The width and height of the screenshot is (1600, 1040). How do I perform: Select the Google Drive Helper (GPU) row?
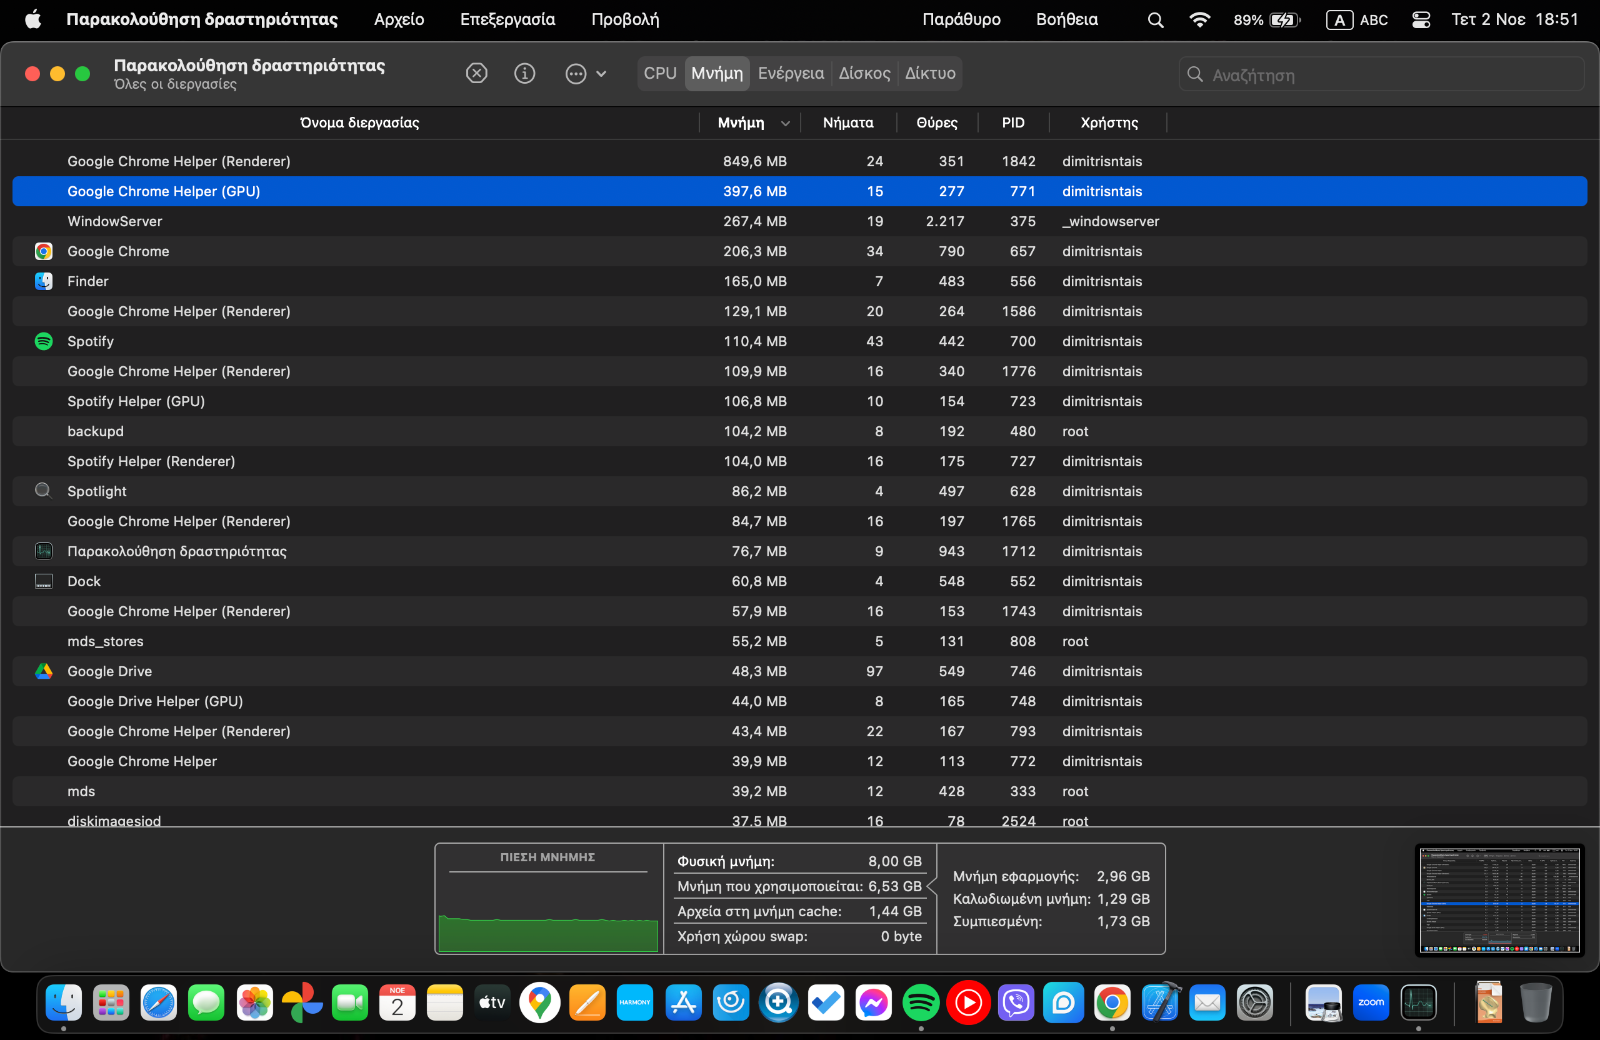click(799, 701)
